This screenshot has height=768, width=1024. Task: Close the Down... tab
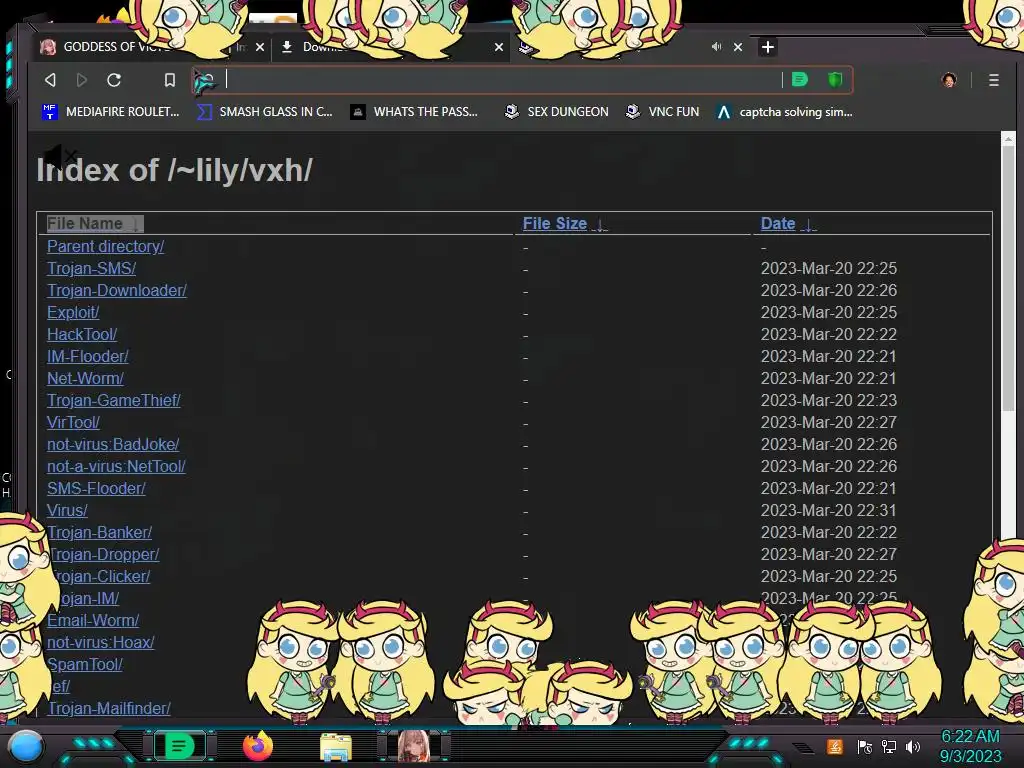coord(499,47)
